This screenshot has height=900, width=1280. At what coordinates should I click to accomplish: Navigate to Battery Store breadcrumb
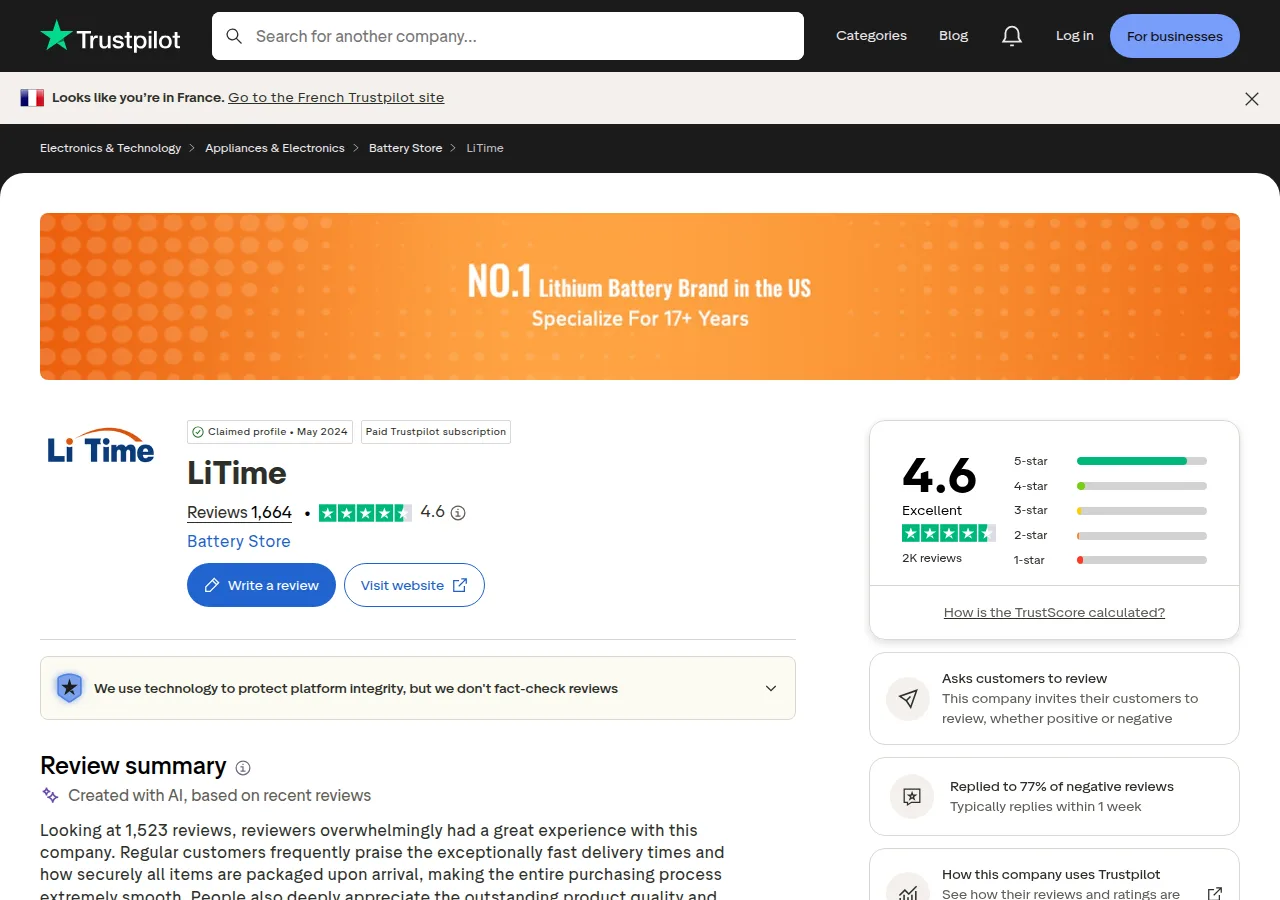[x=405, y=148]
